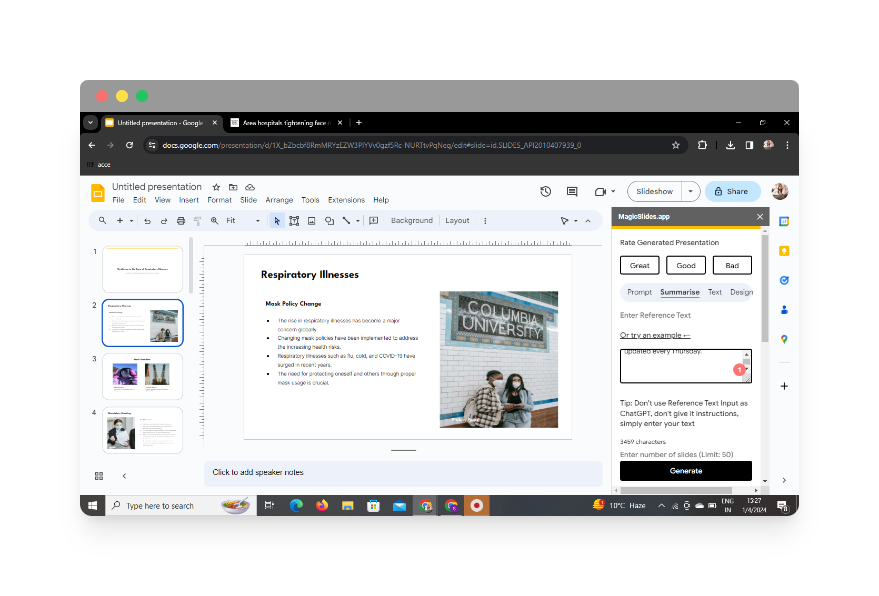The height and width of the screenshot is (596, 879).
Task: Open Google Calendar side panel
Action: pyautogui.click(x=784, y=221)
